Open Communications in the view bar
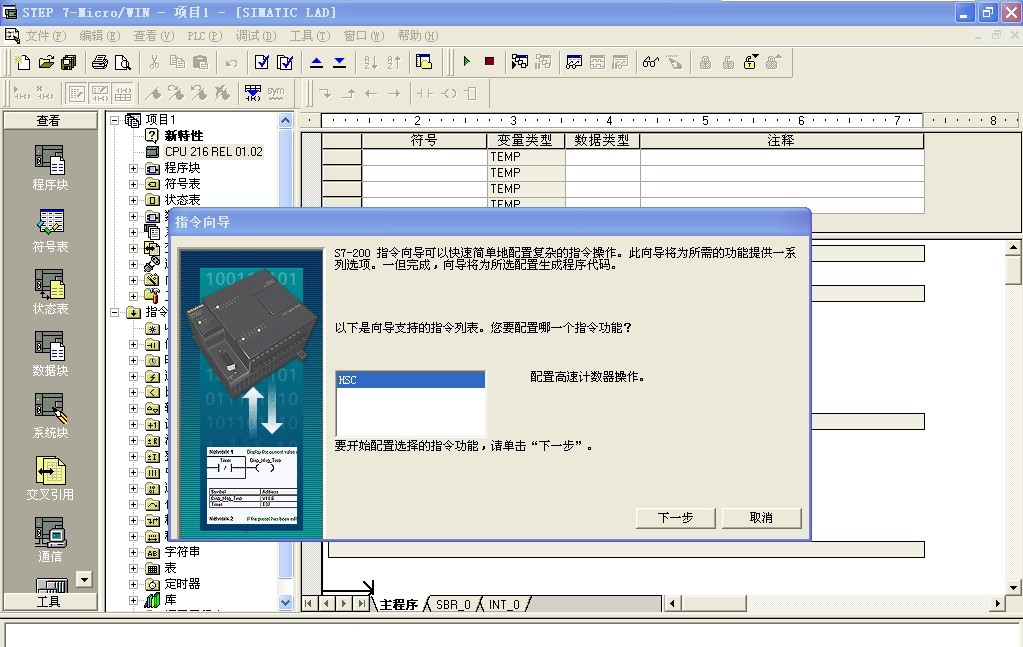1023x647 pixels. (50, 540)
